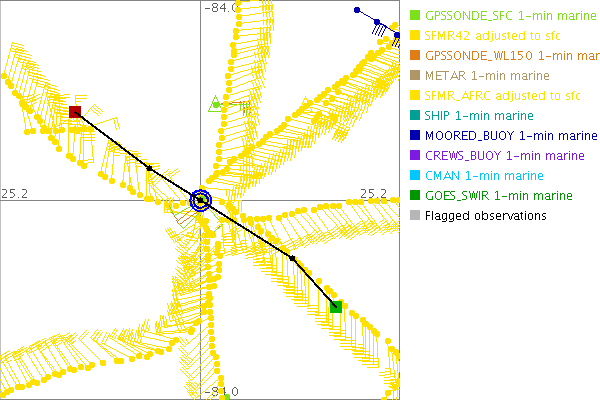The width and height of the screenshot is (600, 400).
Task: Select the blue concentric circle storm center
Action: (x=202, y=201)
